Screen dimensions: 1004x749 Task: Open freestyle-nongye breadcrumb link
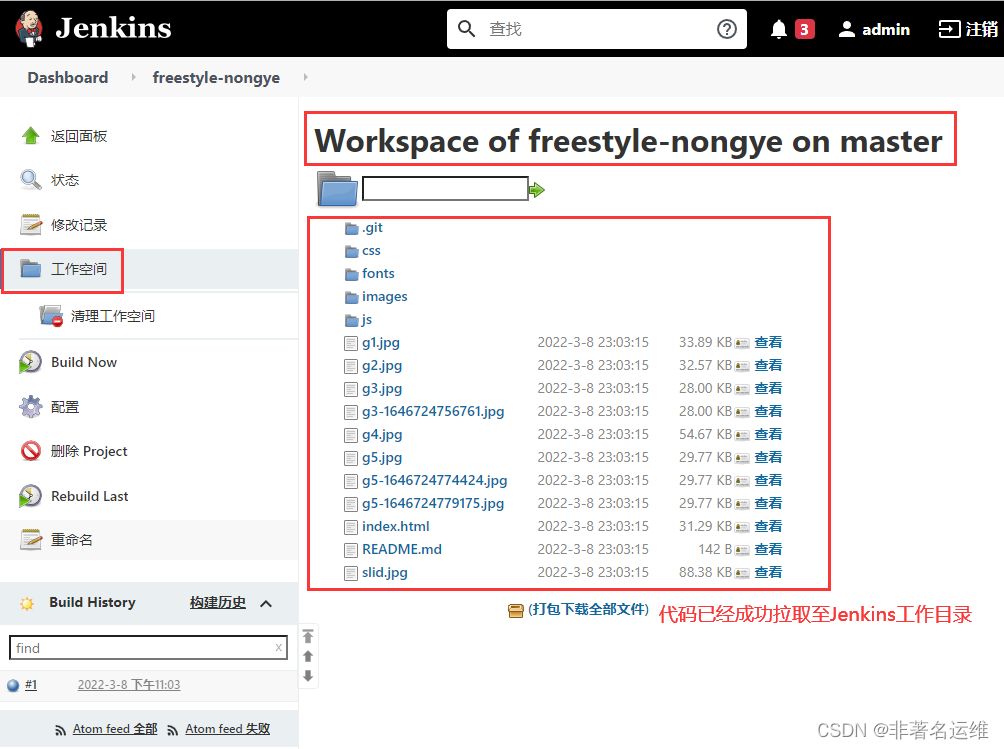tap(216, 77)
